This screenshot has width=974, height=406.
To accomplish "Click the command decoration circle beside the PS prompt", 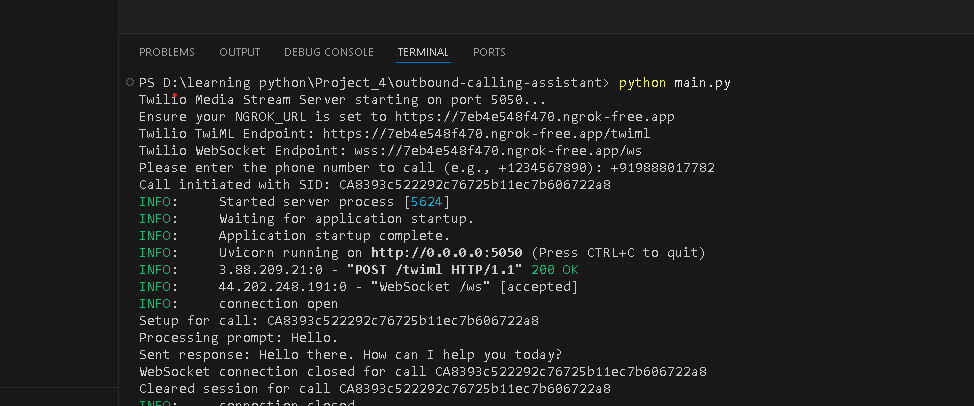I will tap(130, 82).
